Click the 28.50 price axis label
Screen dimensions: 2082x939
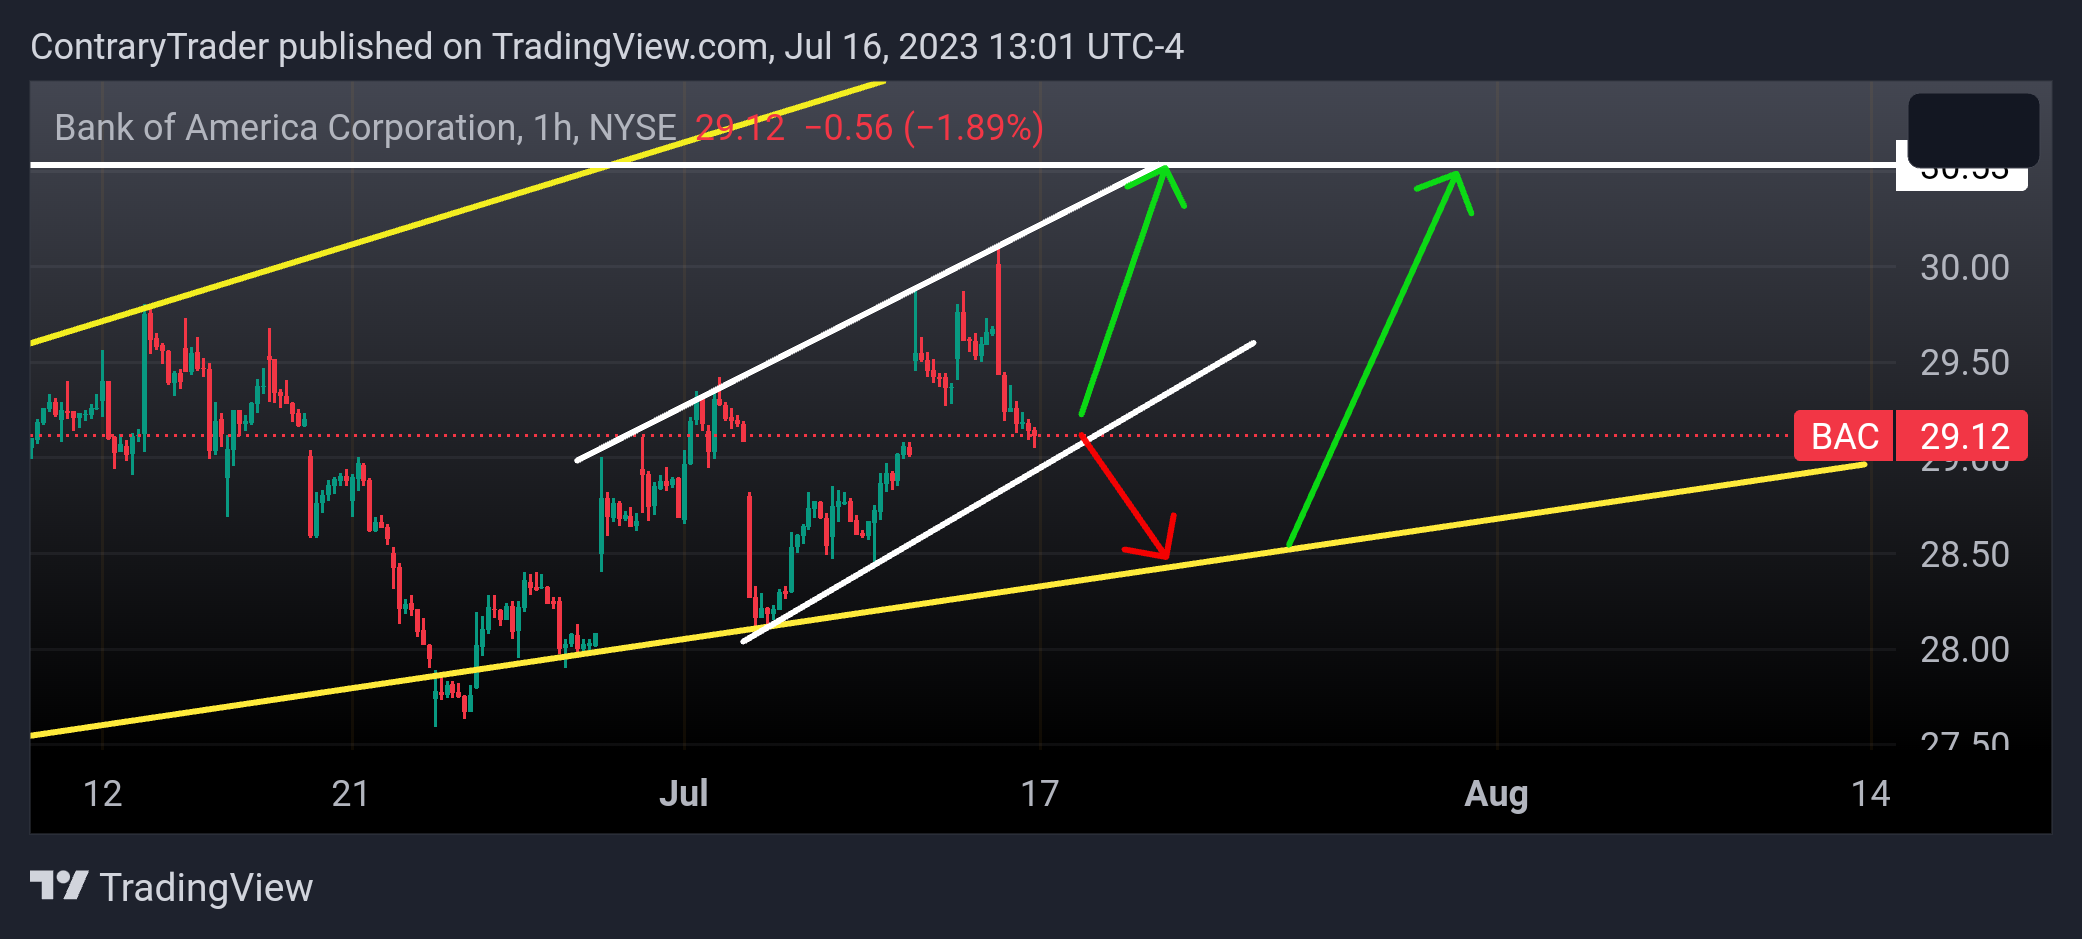point(1964,554)
